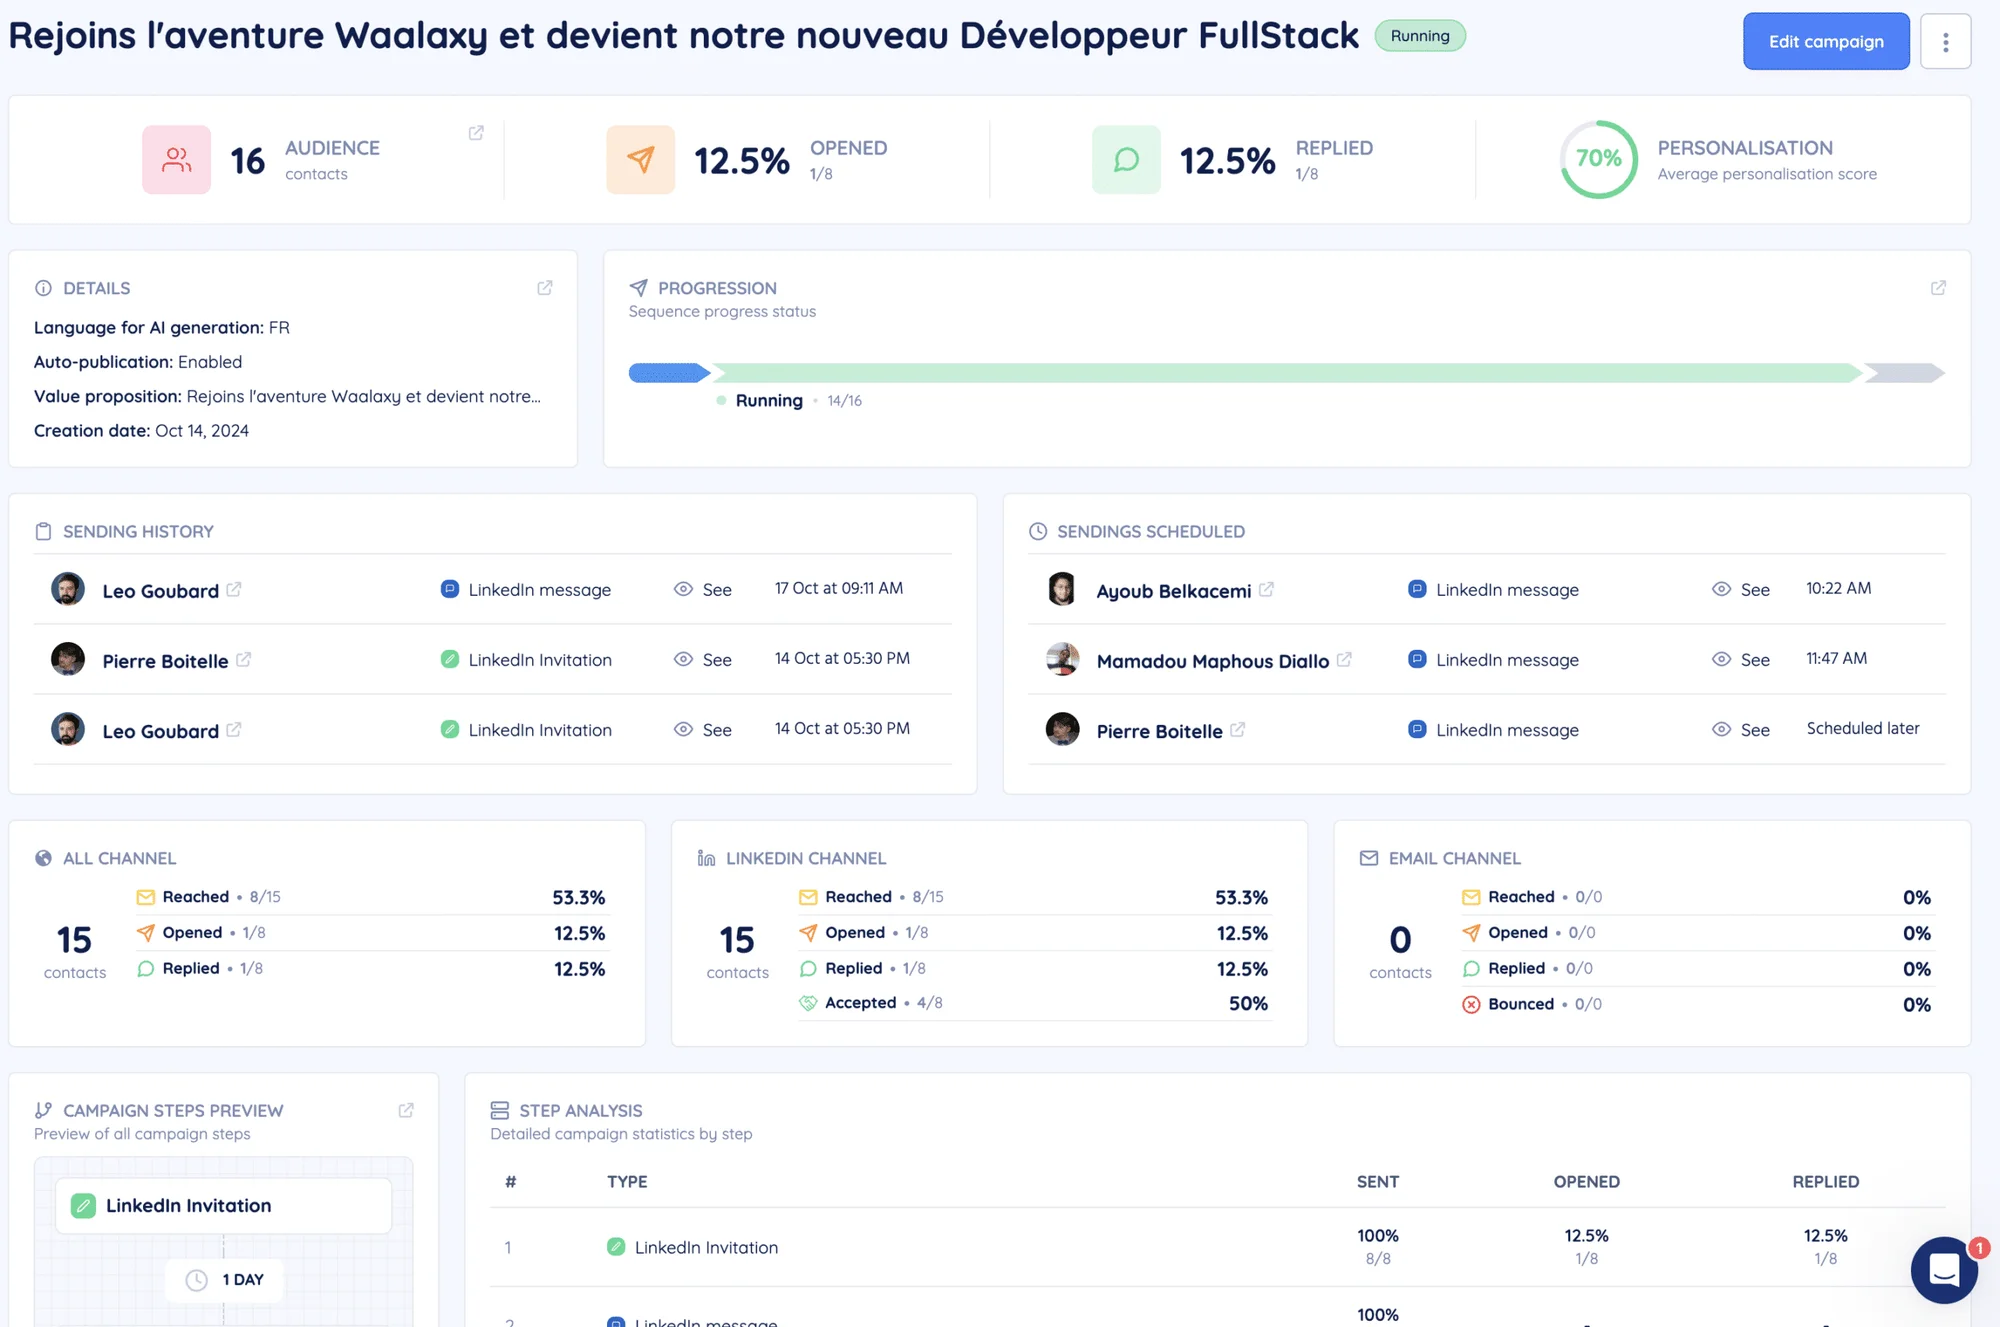Click Leo Goubard's avatar in the 17 Oct row
The height and width of the screenshot is (1327, 2000).
[68, 589]
